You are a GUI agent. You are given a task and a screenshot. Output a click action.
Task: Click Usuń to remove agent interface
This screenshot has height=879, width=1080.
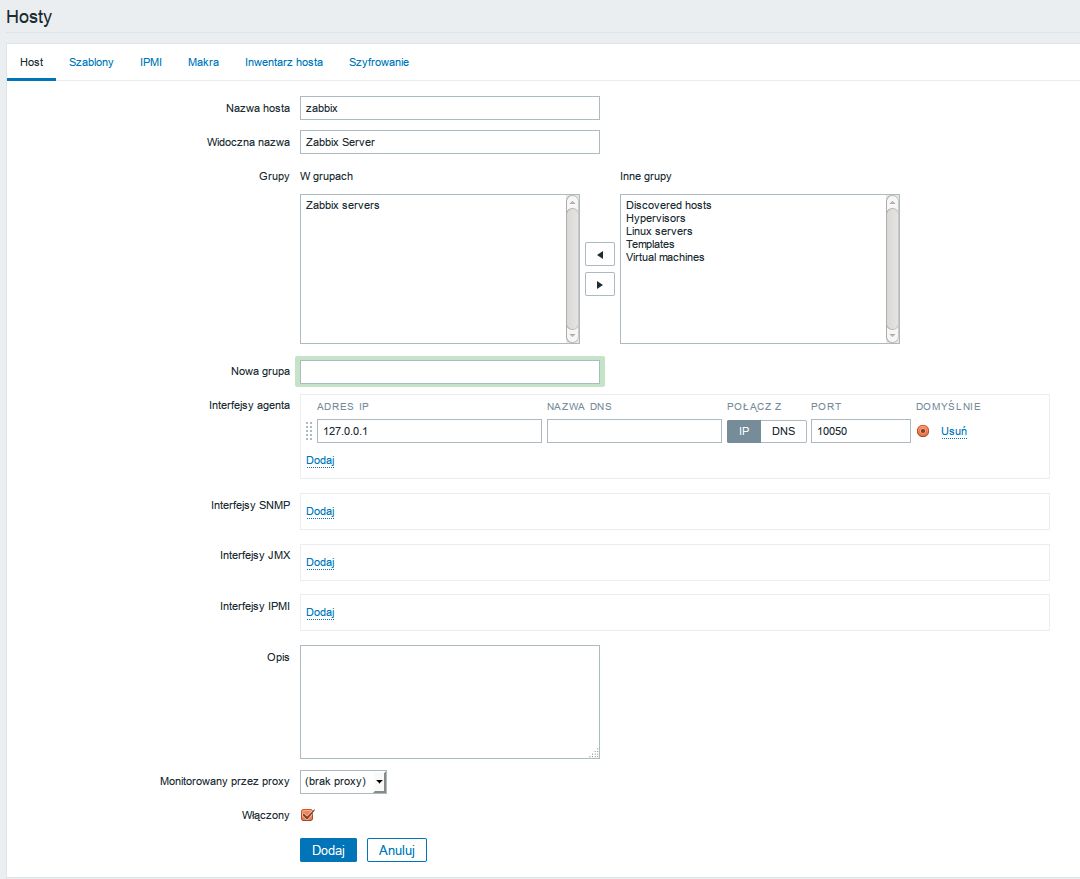click(954, 431)
